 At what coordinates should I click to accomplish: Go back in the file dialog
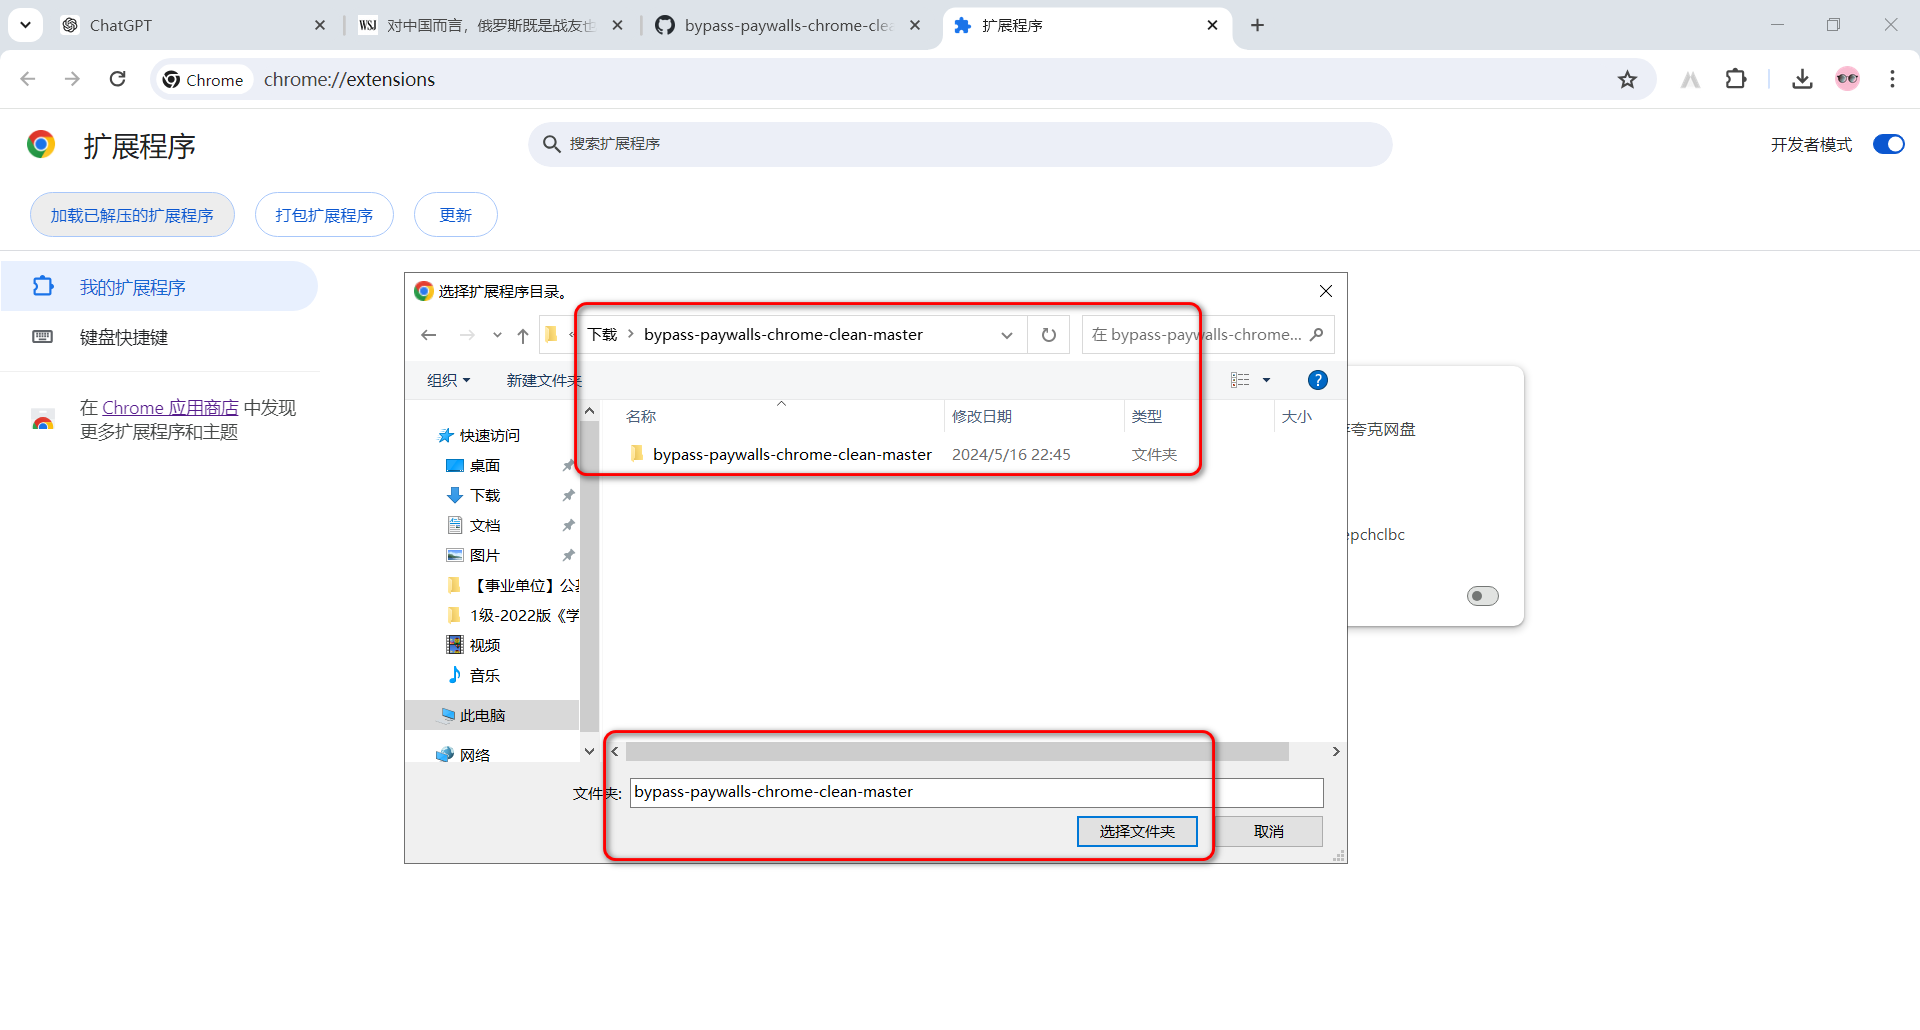pyautogui.click(x=429, y=335)
